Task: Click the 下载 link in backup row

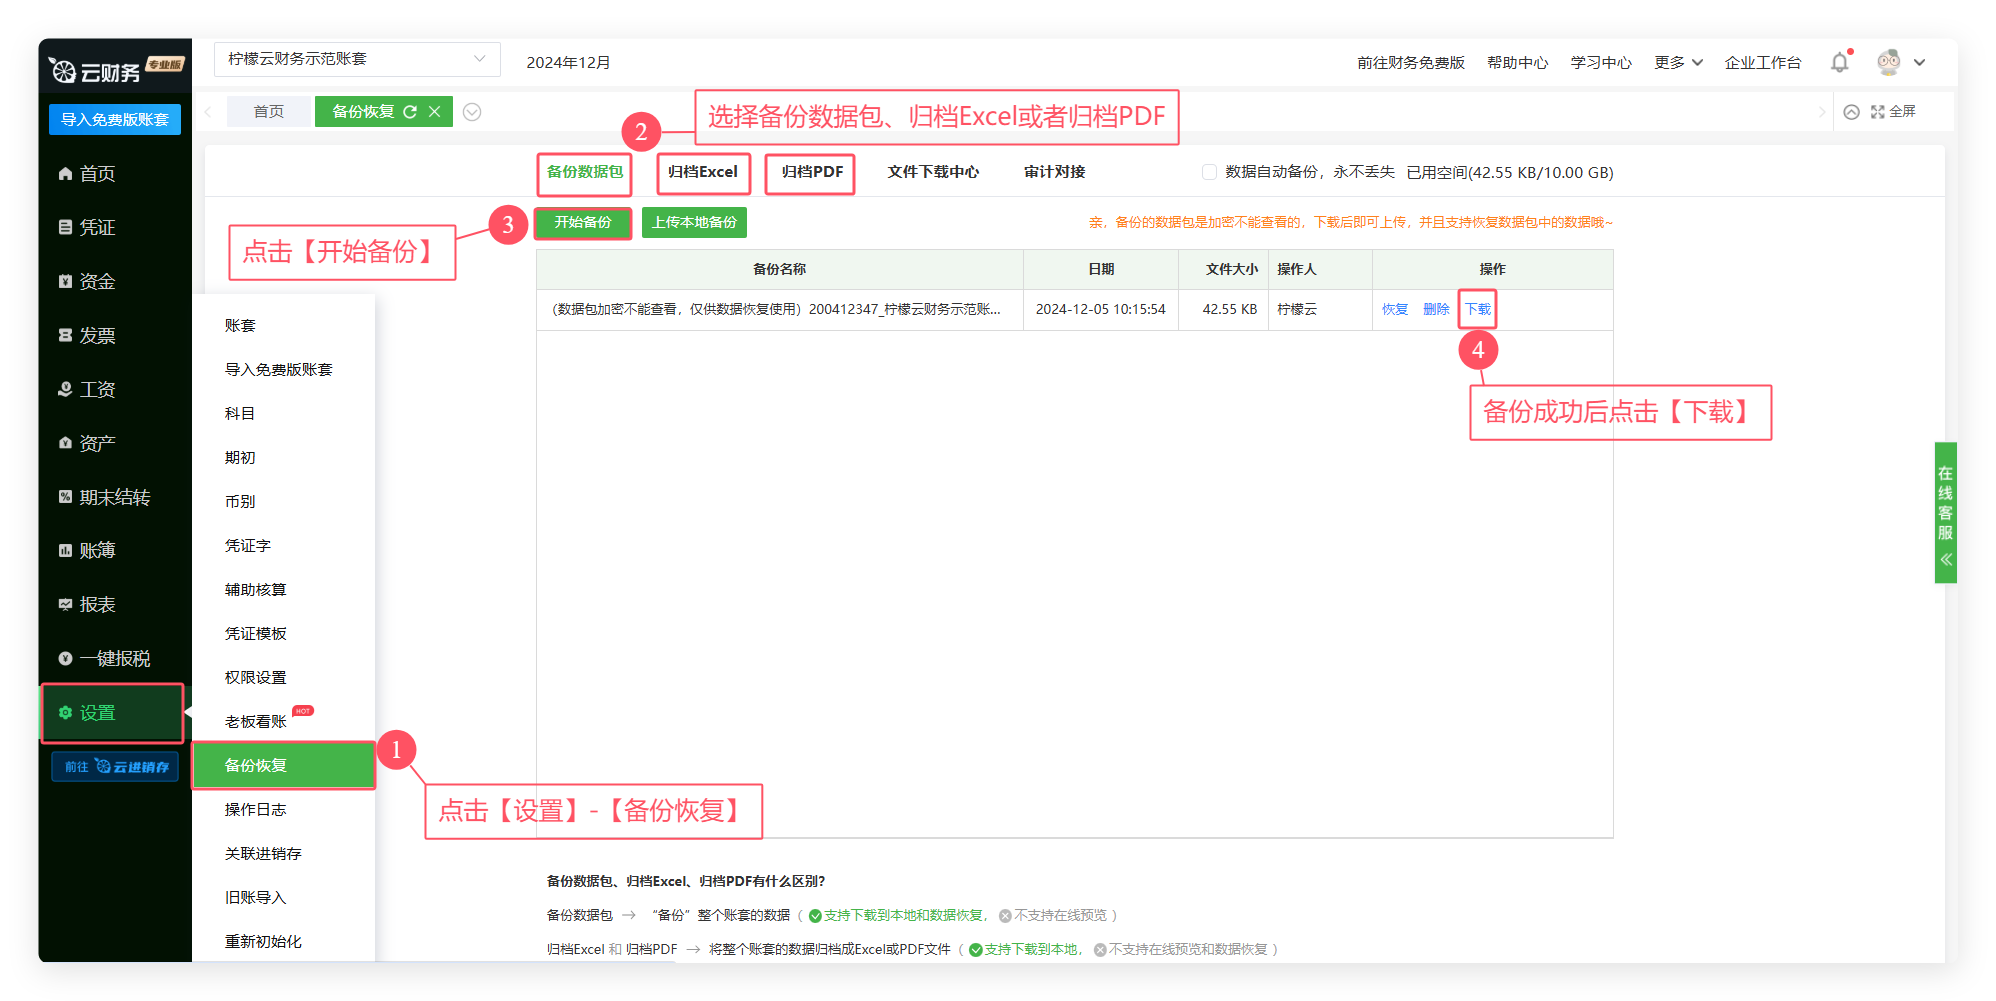Action: [x=1477, y=309]
